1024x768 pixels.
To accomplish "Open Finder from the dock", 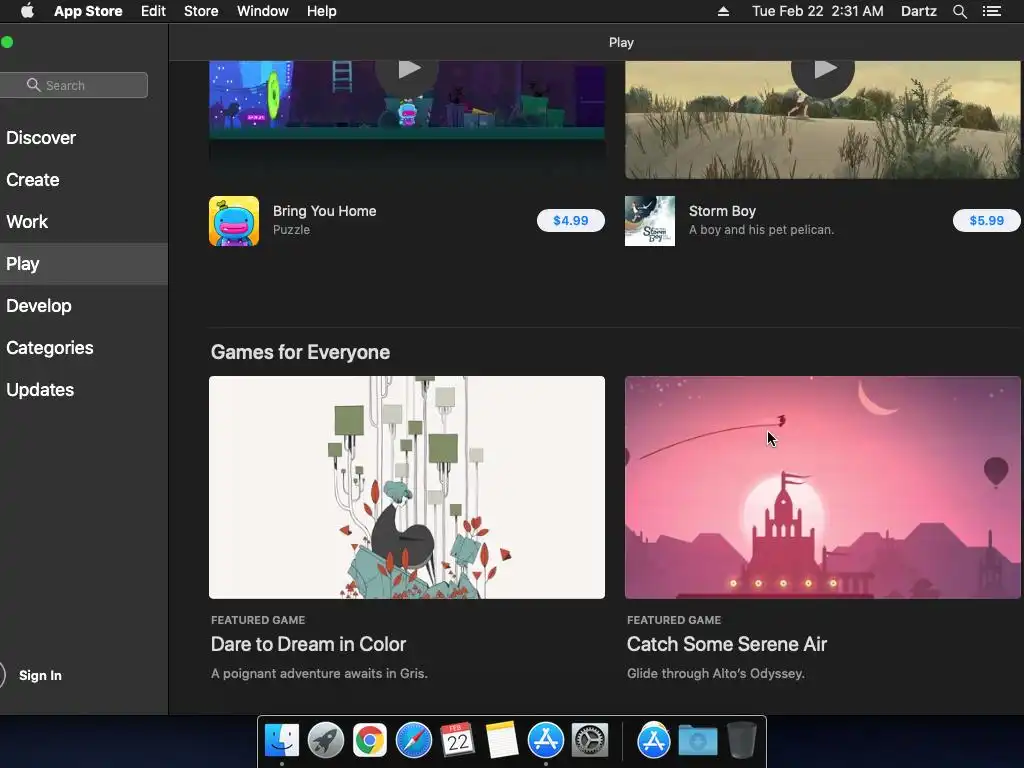I will pos(282,741).
